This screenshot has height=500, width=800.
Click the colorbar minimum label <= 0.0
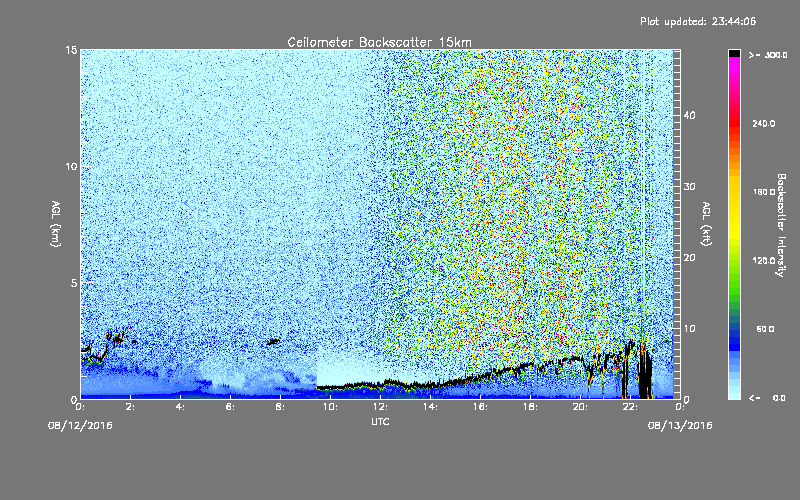pos(767,398)
